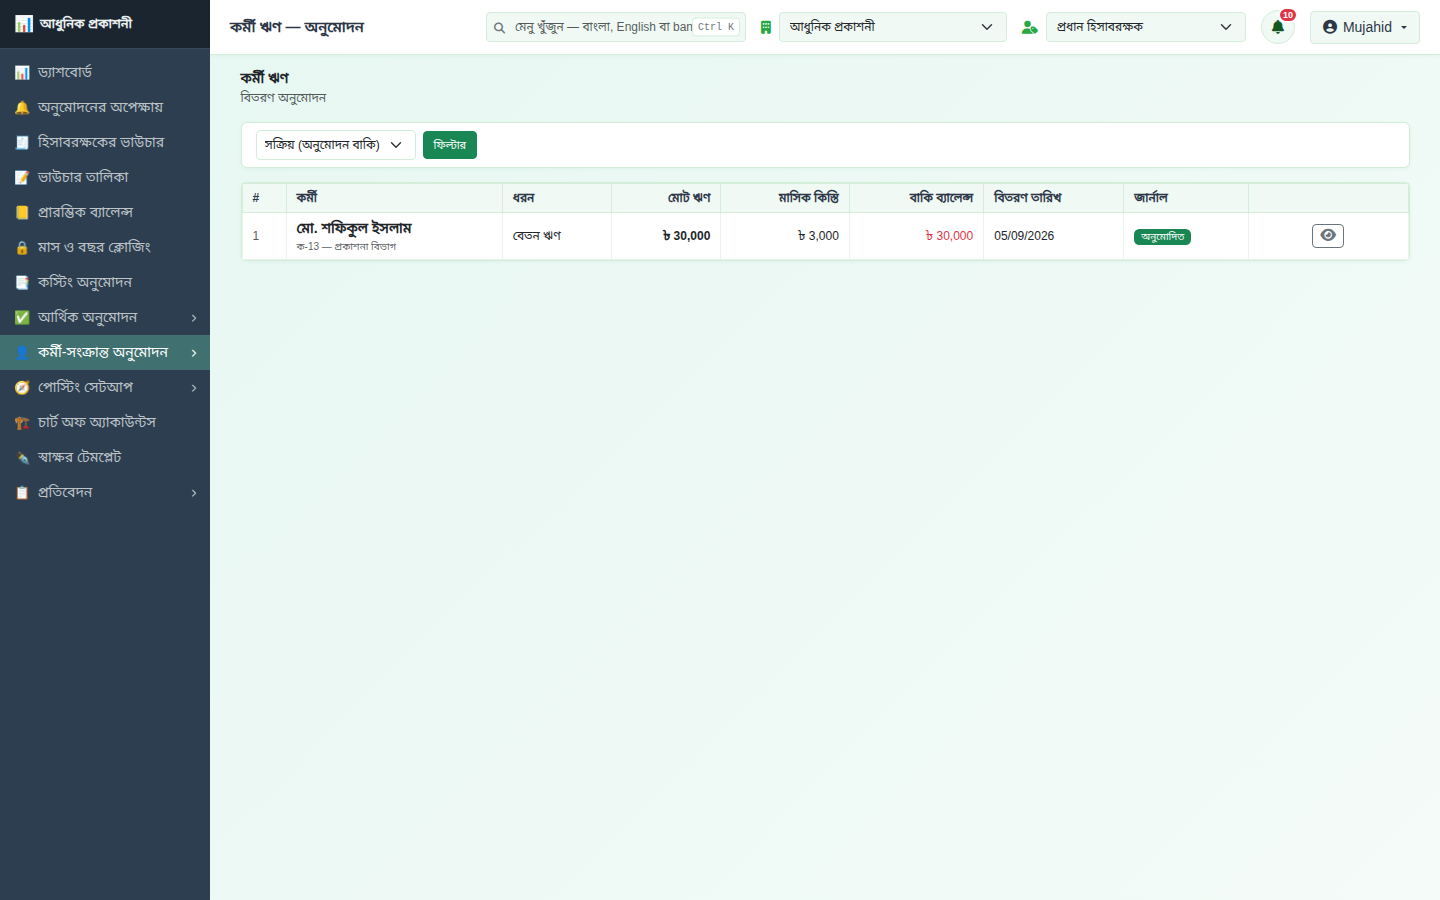Click the compass icon beside পোস্টিং সেটআপ

point(22,388)
